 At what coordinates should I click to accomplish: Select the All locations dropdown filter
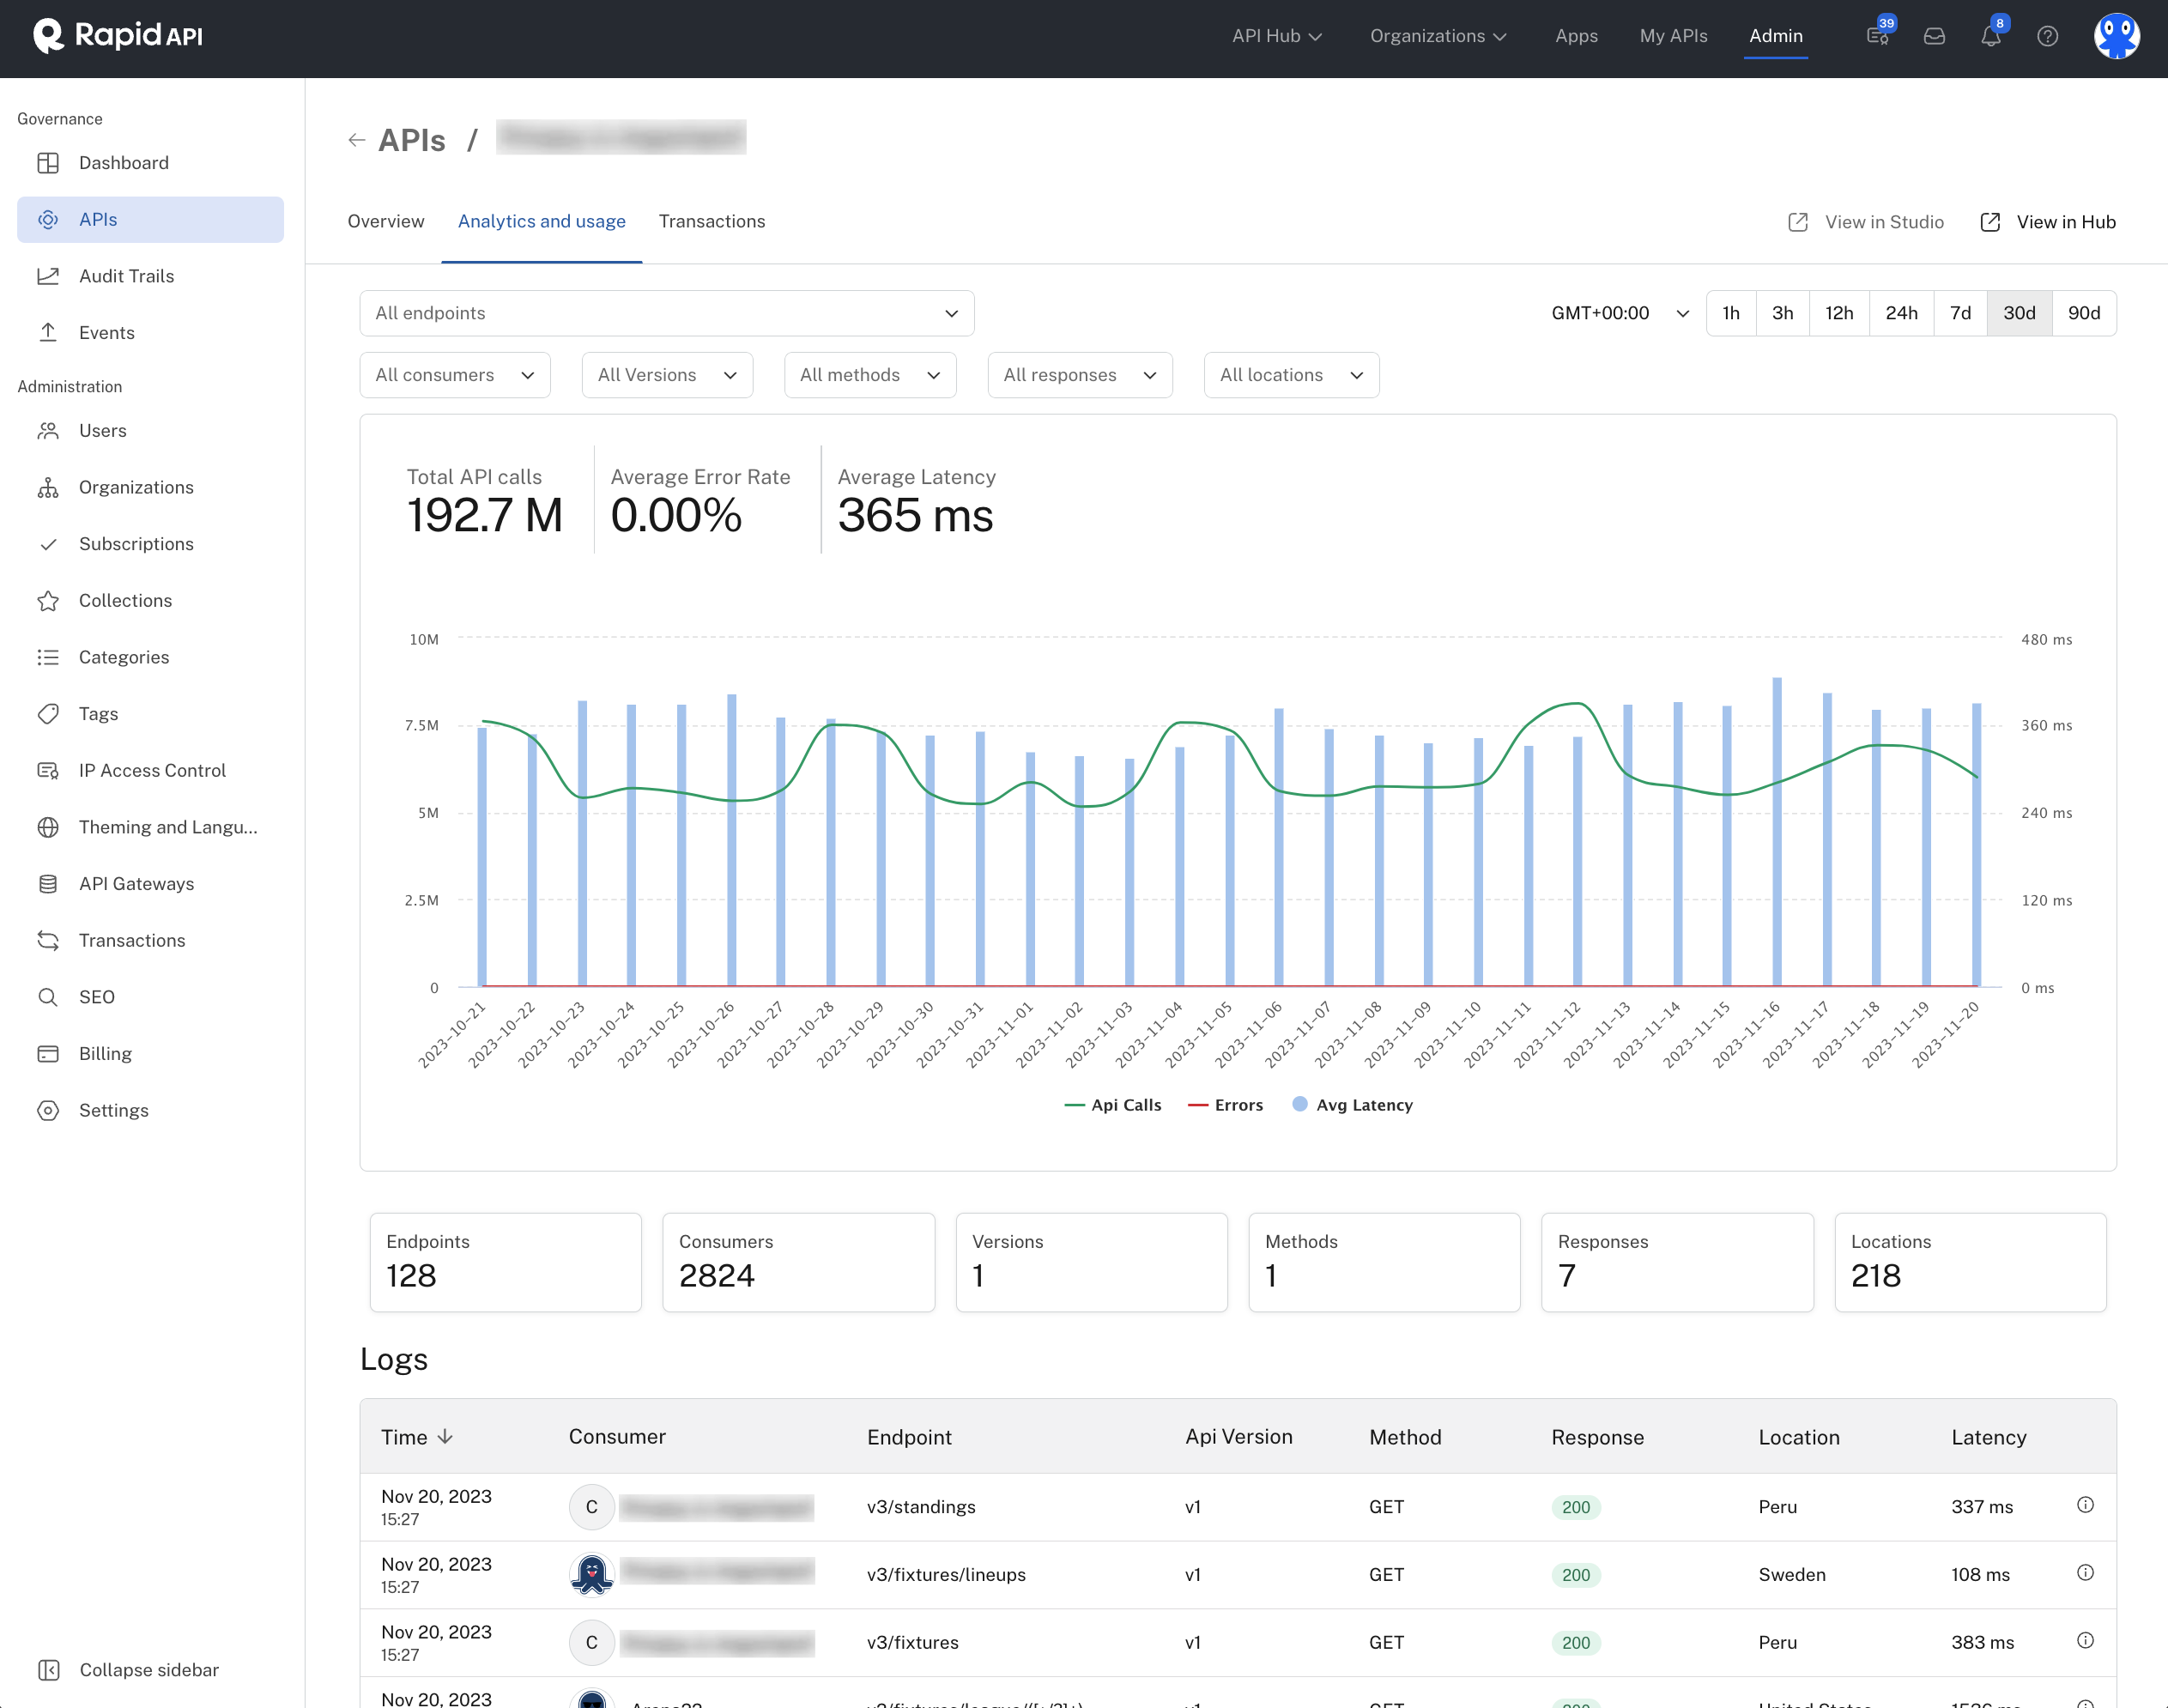coord(1292,375)
